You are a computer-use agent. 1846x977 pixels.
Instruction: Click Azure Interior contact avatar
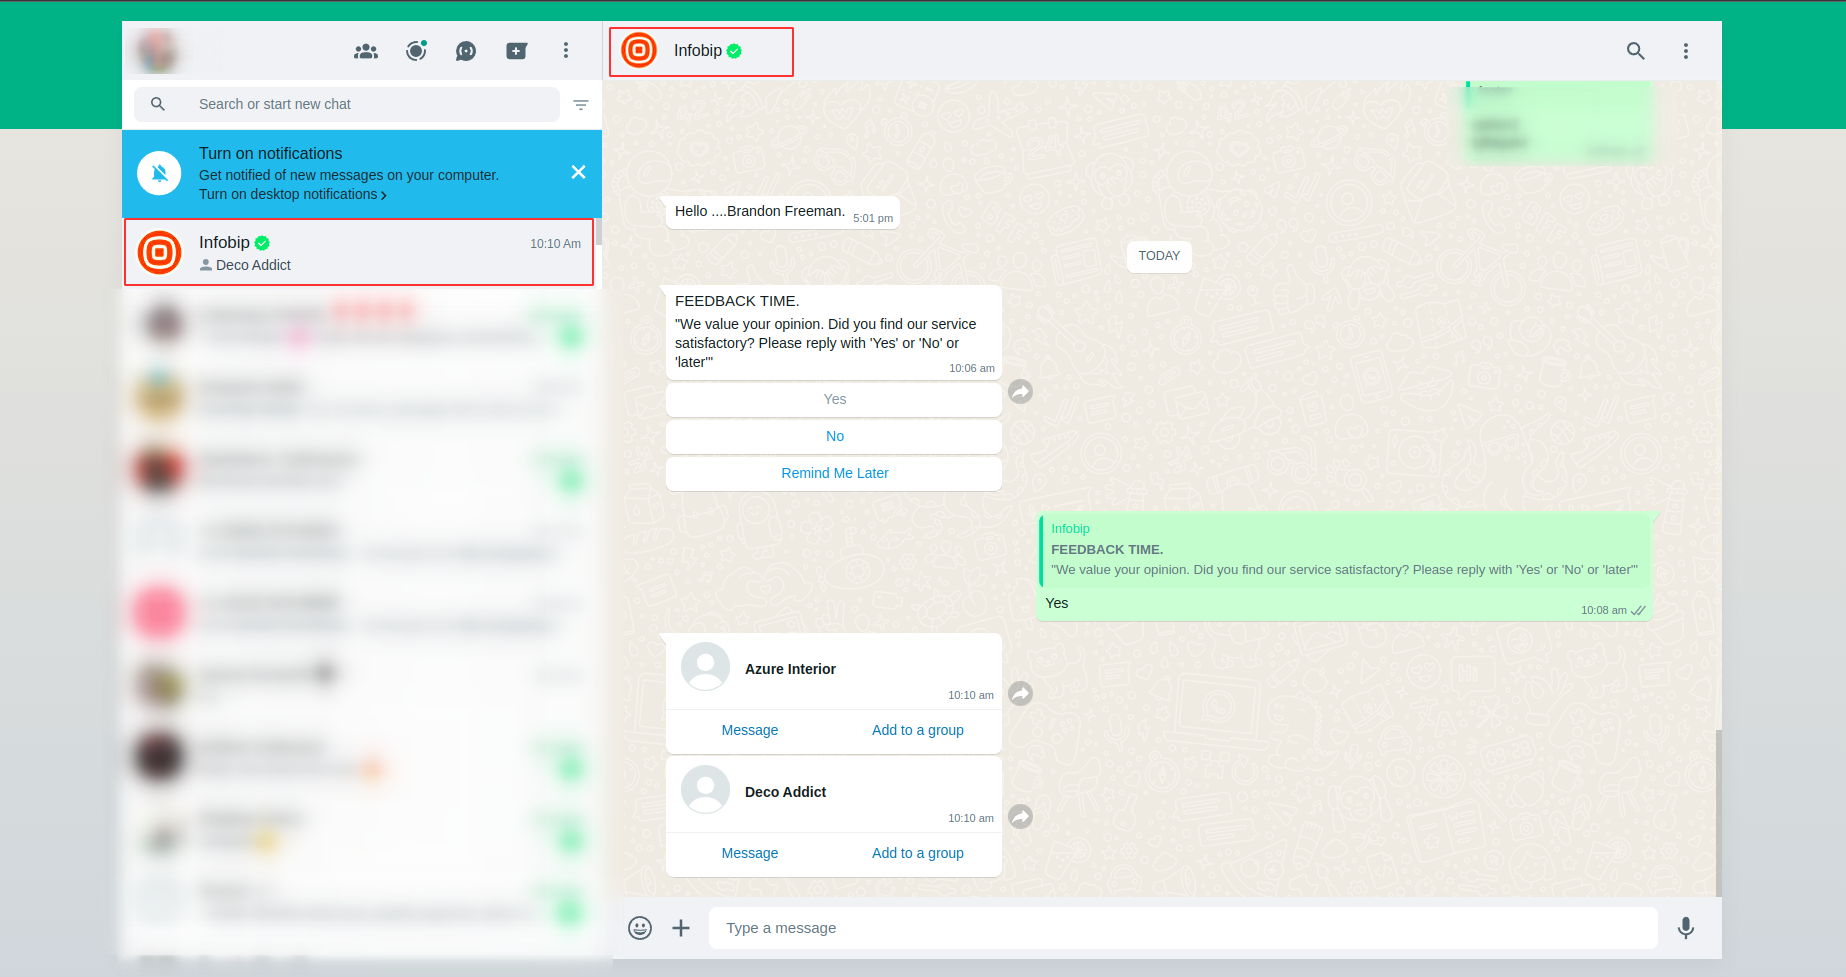pos(705,667)
